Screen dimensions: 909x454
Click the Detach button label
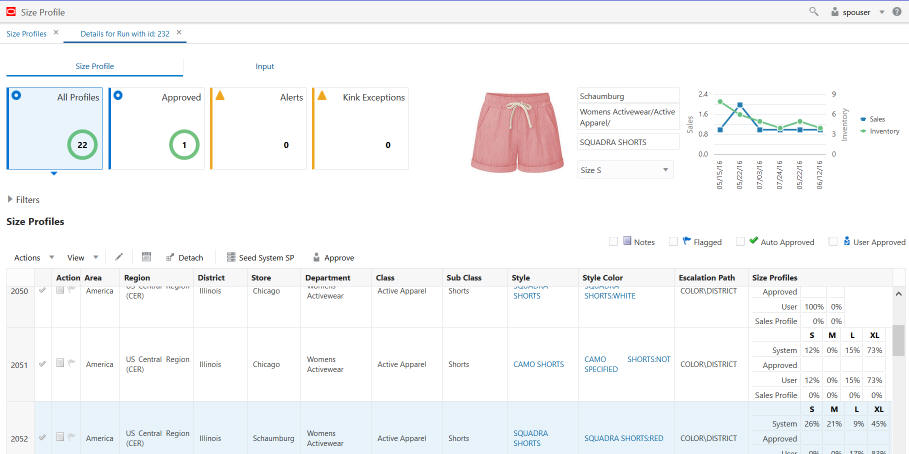pyautogui.click(x=191, y=257)
